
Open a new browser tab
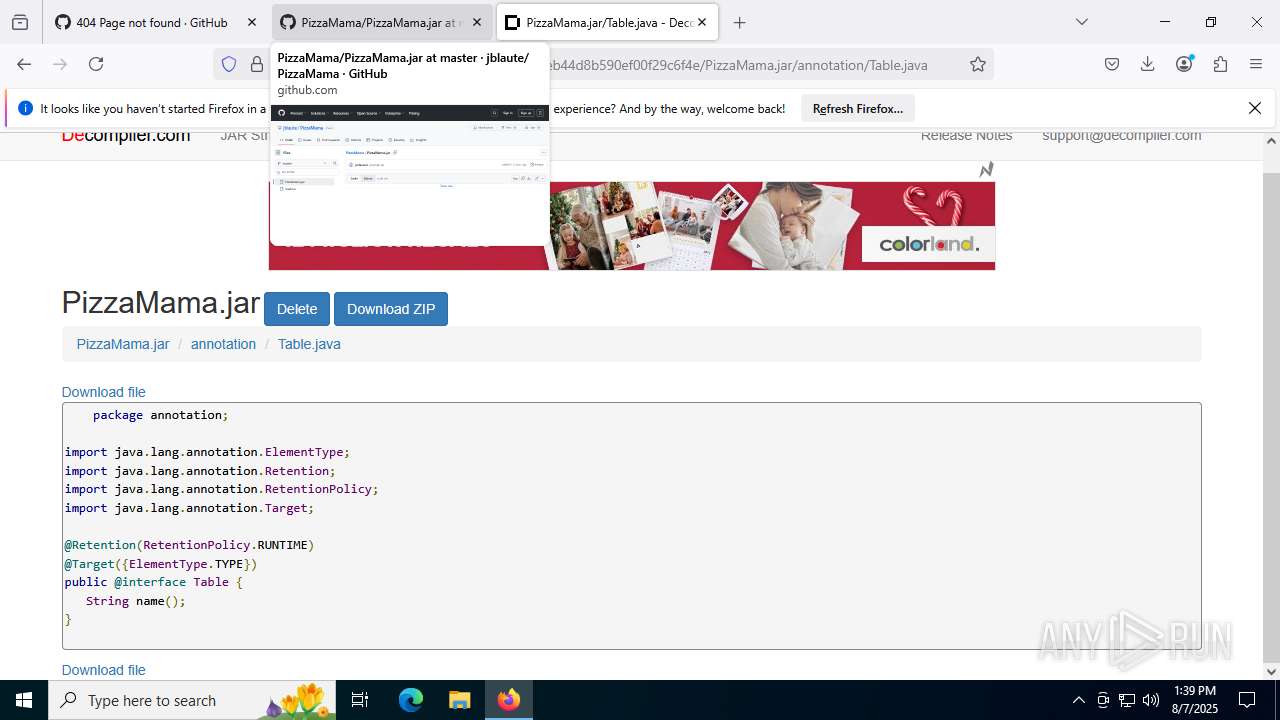click(739, 22)
